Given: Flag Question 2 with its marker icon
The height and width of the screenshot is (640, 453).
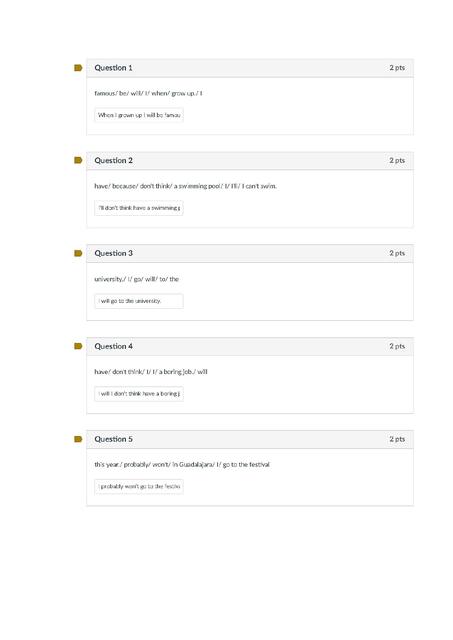Looking at the screenshot, I should [78, 160].
